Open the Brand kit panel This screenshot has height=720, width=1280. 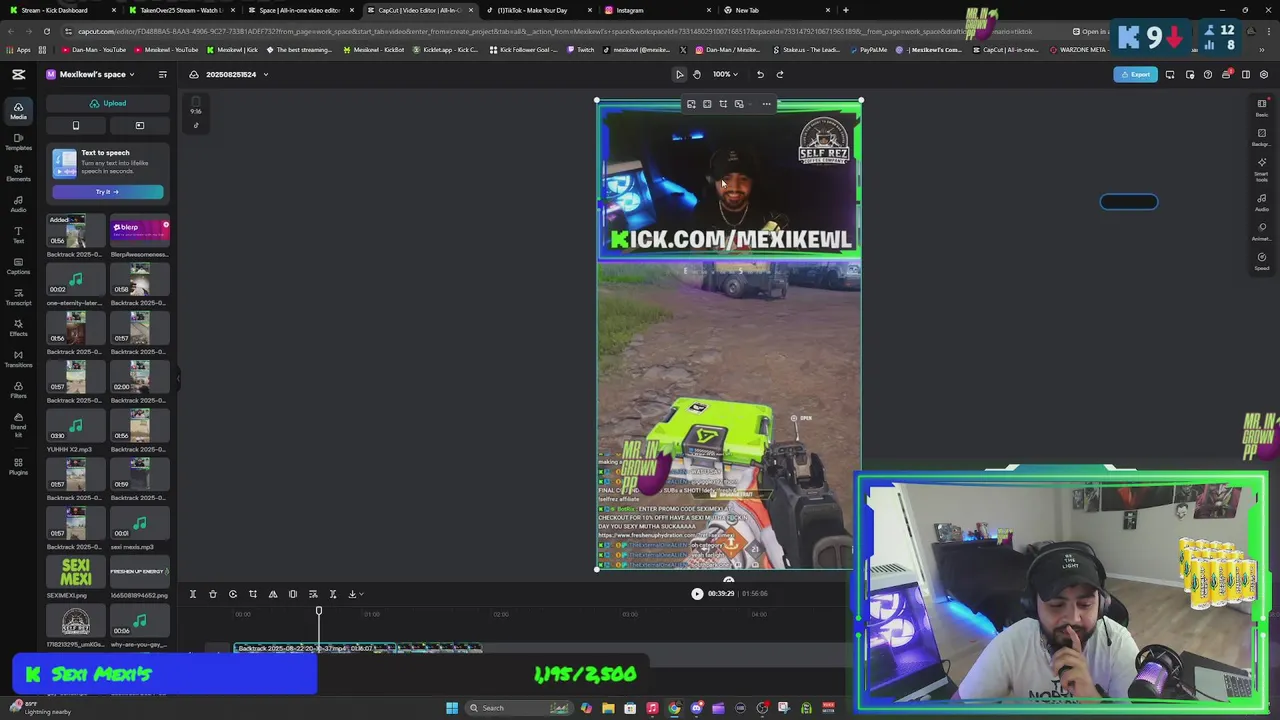pos(18,424)
